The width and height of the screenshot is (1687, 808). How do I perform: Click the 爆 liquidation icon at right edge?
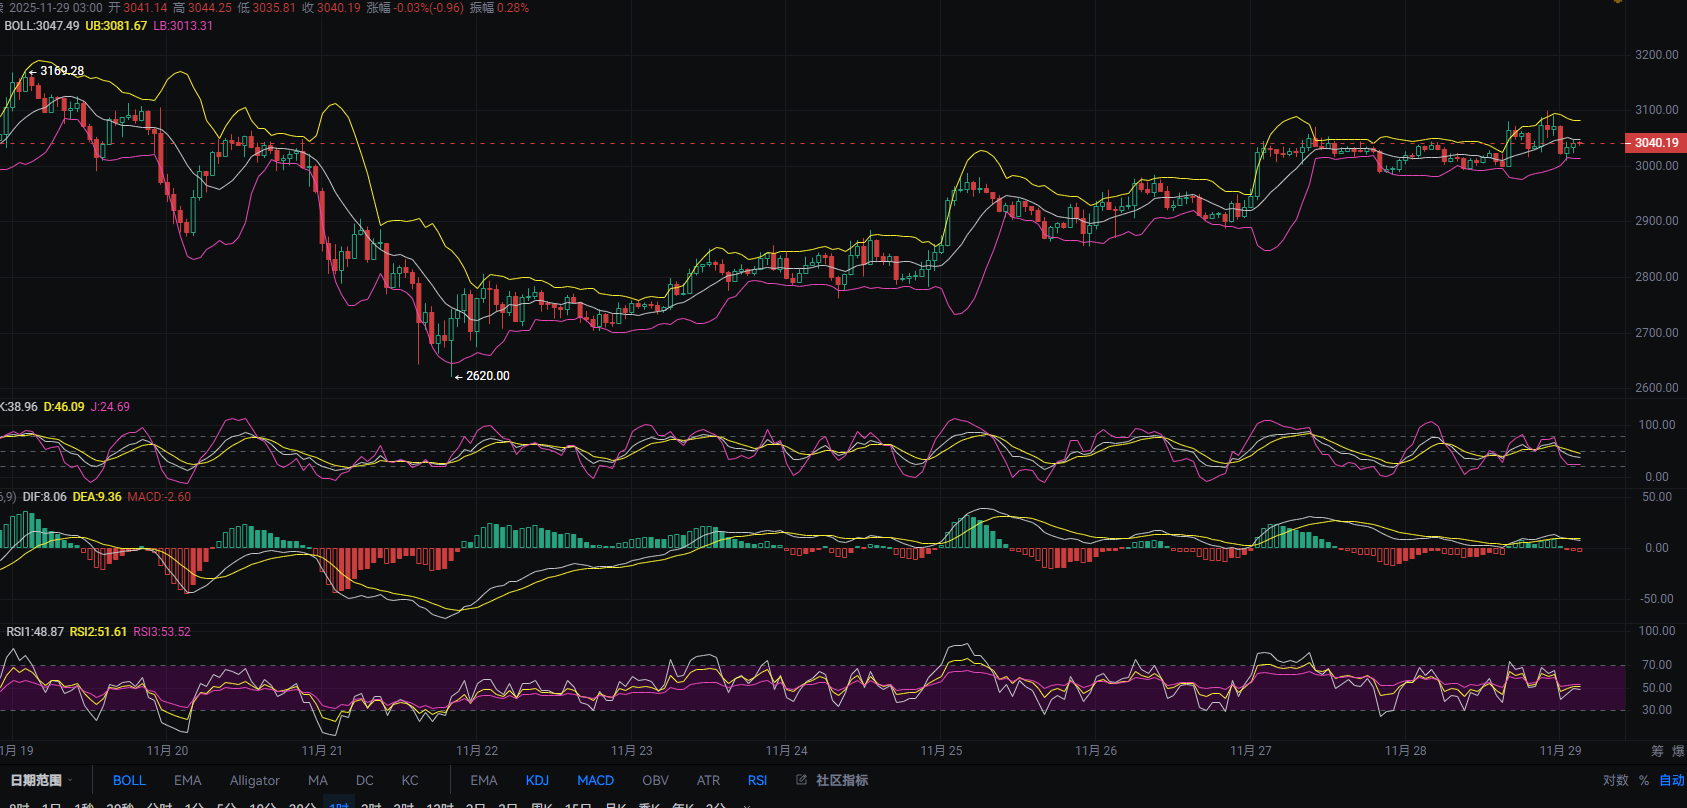click(1679, 750)
